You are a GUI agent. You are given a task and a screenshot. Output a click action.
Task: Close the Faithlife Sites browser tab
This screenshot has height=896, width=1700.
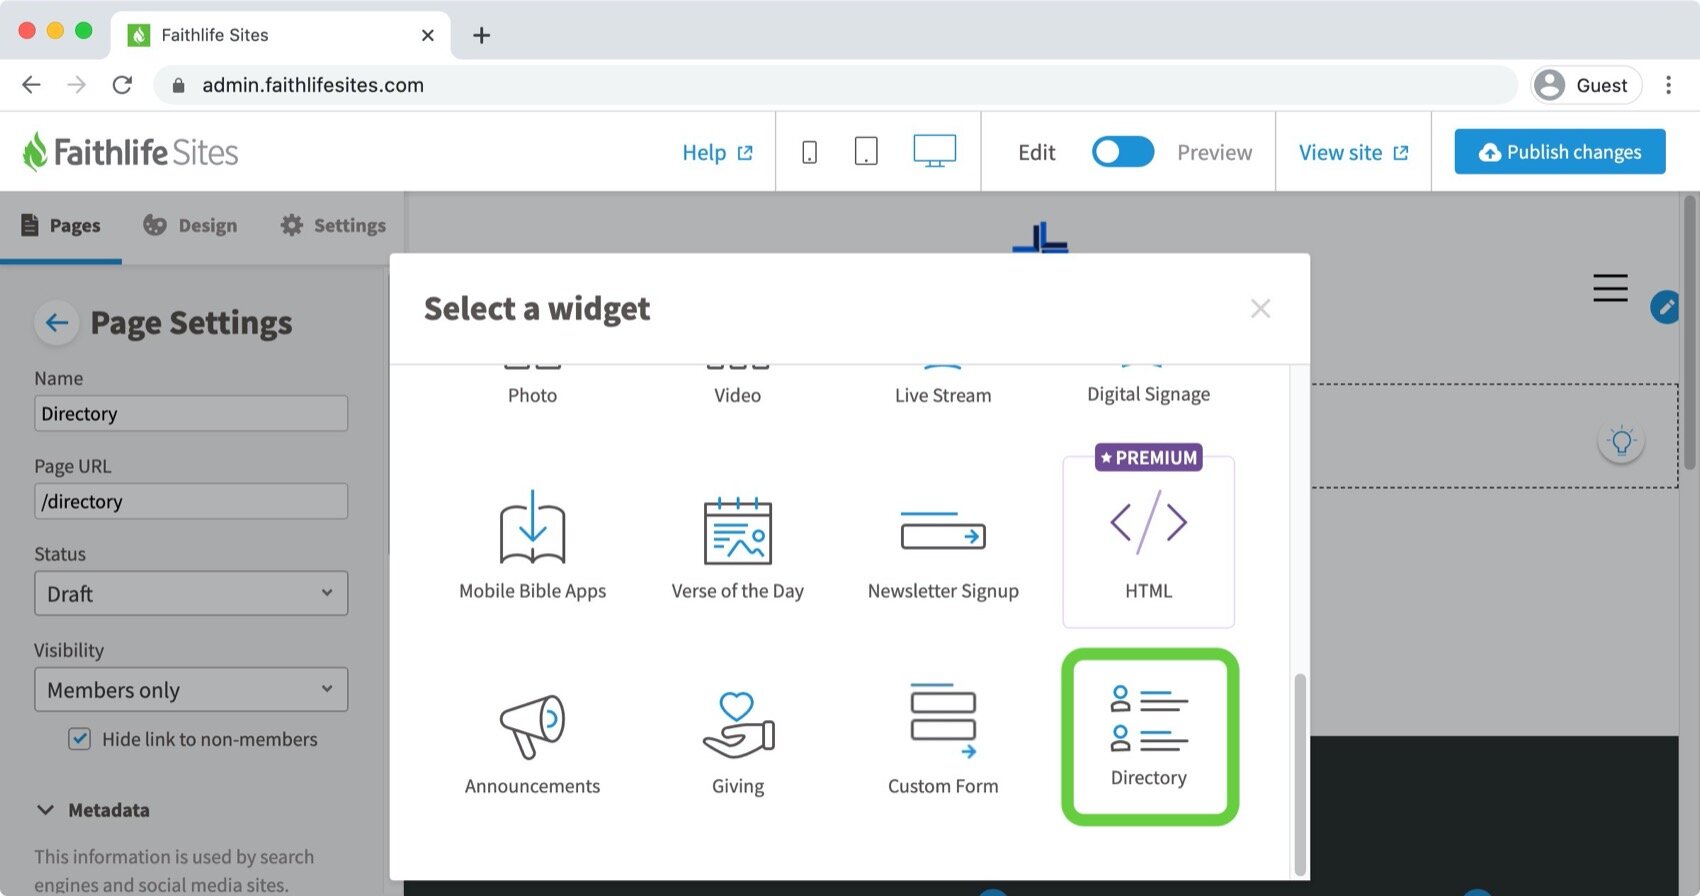[428, 35]
